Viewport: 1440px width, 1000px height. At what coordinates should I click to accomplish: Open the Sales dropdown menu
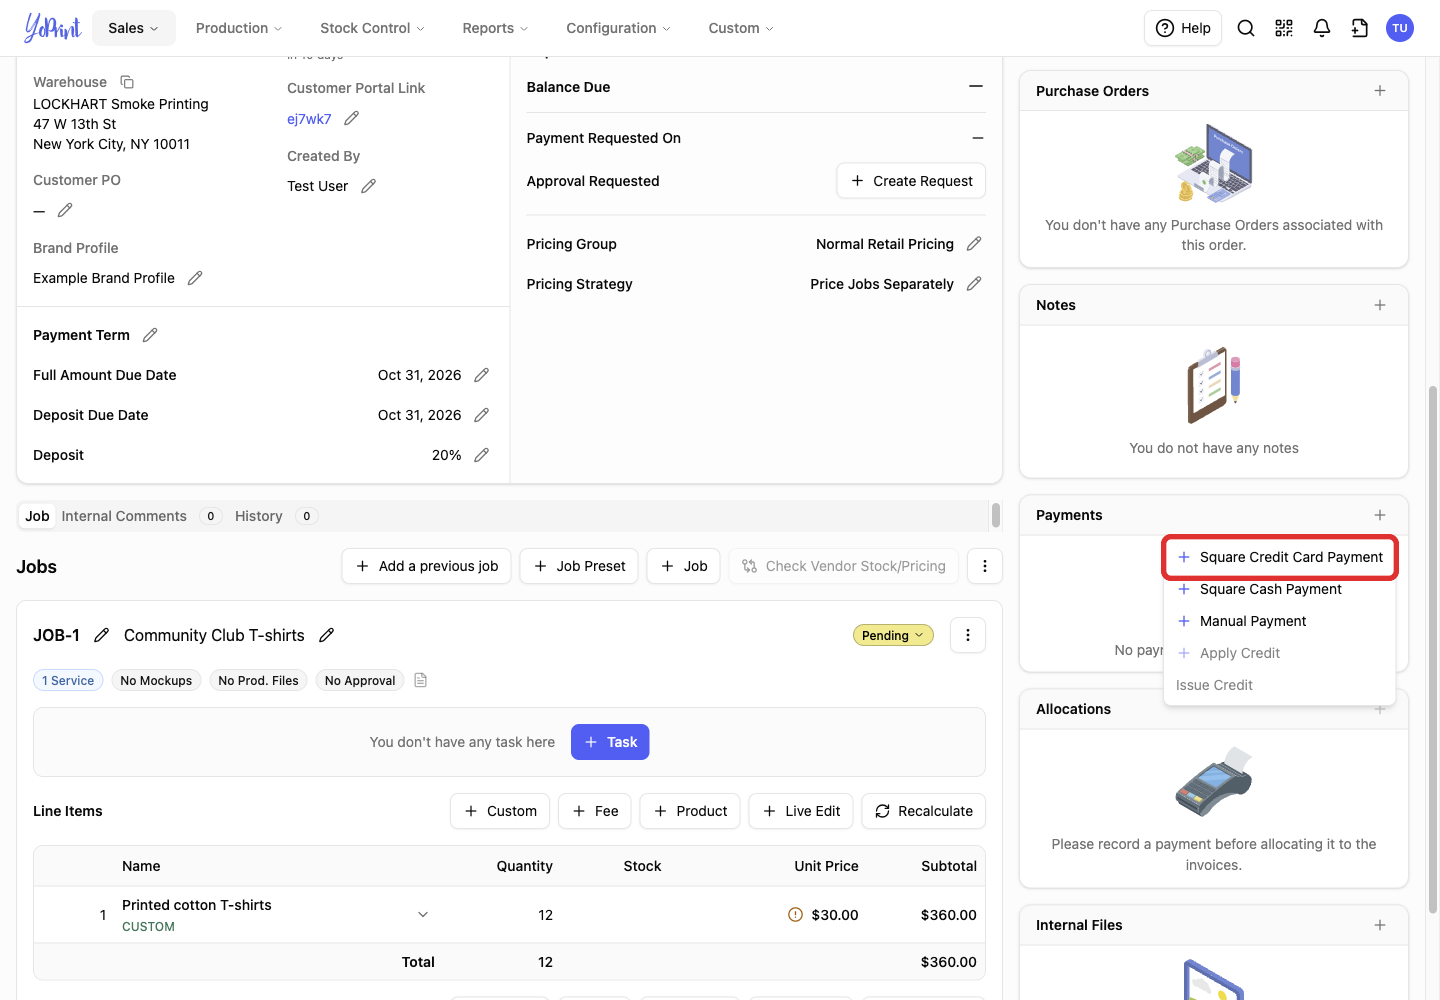(134, 28)
